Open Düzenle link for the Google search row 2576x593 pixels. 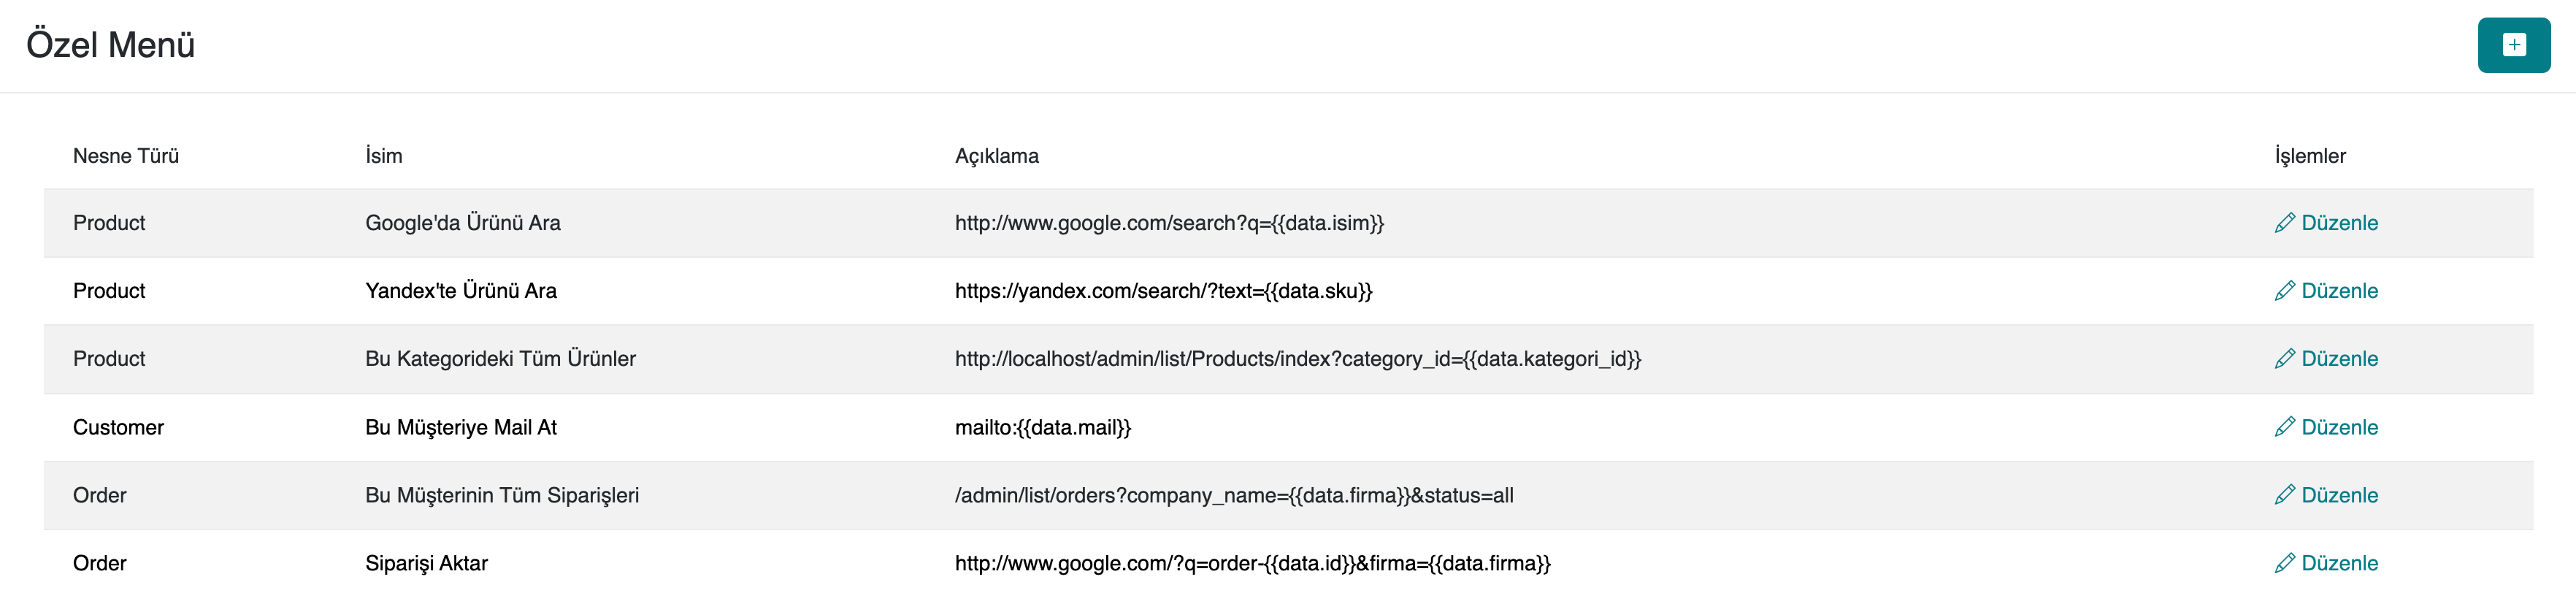2339,223
